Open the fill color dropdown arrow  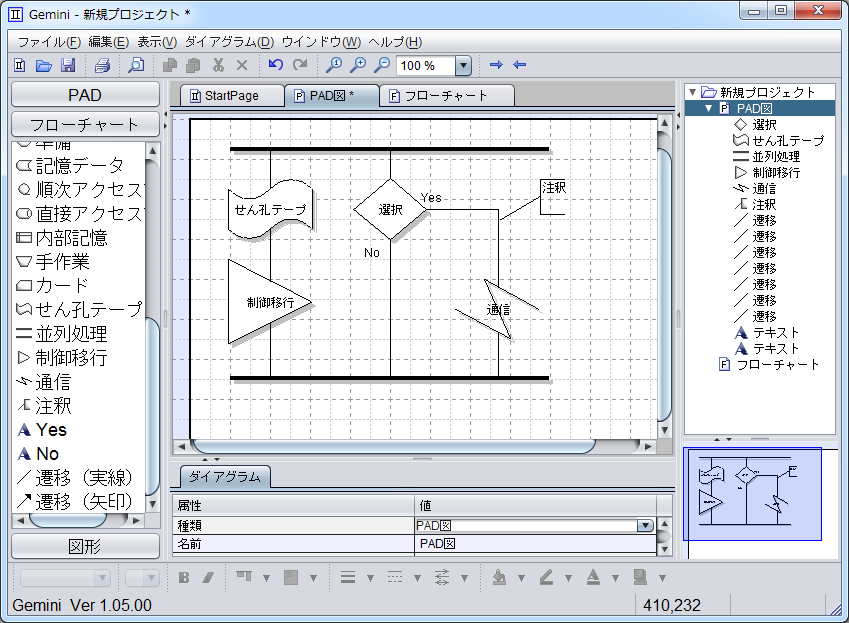(x=521, y=579)
